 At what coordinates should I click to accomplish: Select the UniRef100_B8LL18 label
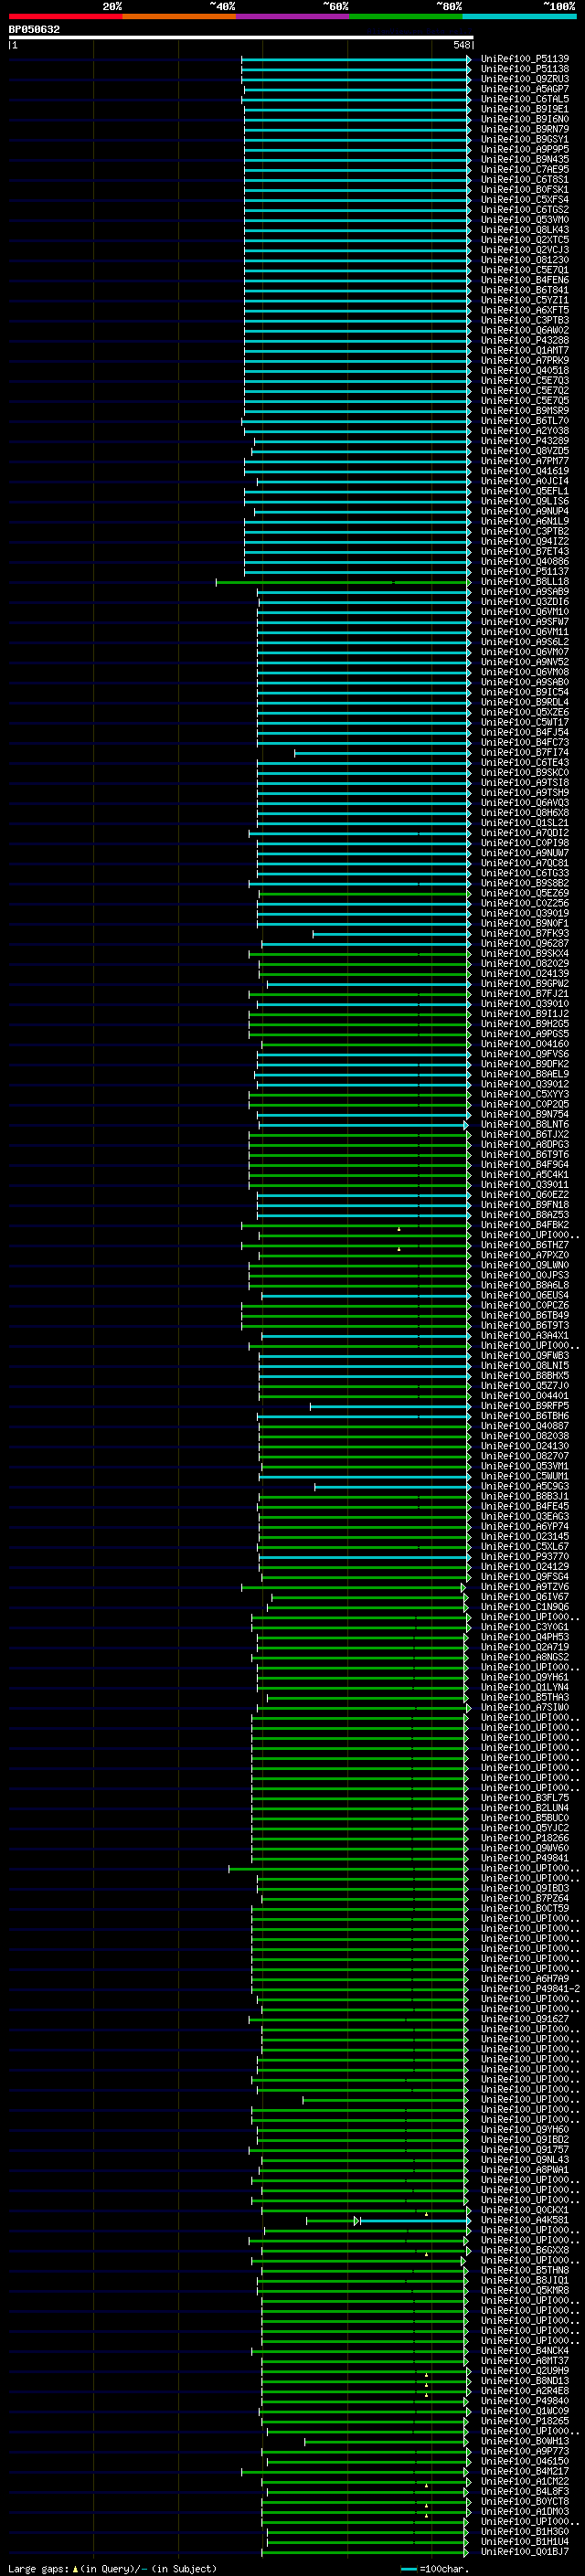[x=524, y=581]
